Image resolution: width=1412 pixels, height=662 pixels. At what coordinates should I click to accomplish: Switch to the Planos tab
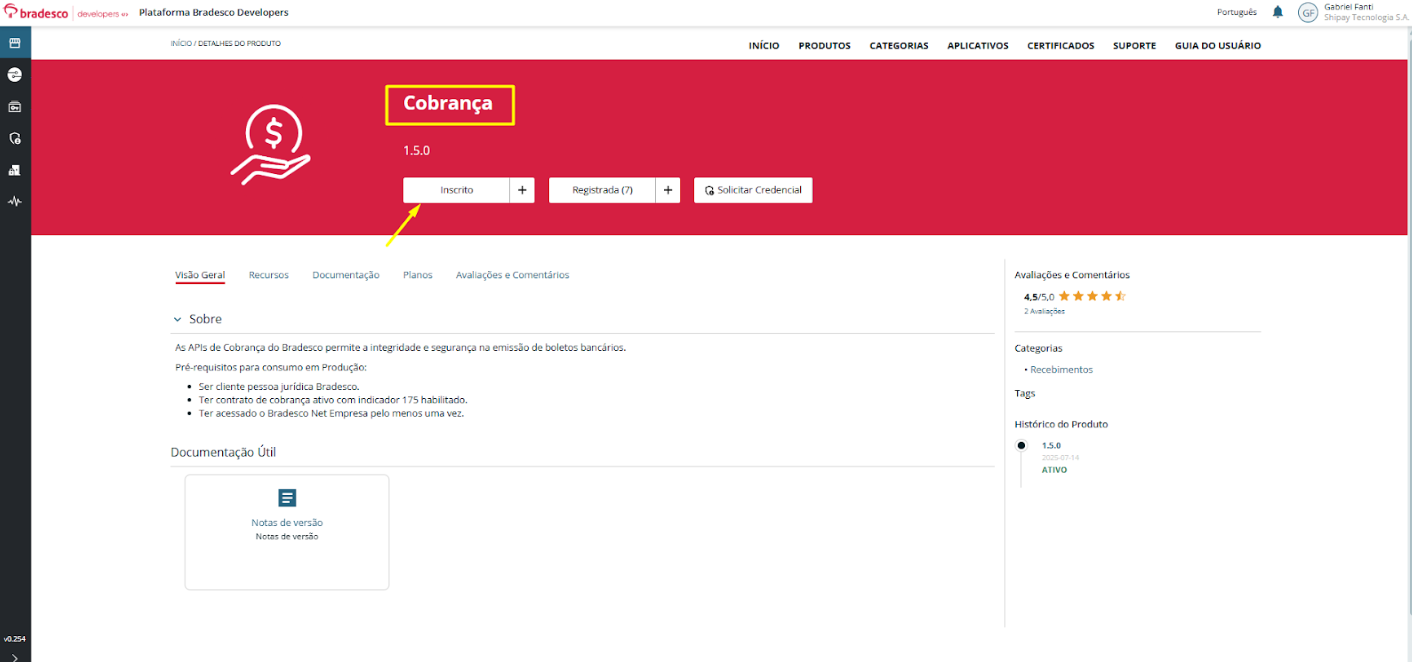click(x=418, y=275)
